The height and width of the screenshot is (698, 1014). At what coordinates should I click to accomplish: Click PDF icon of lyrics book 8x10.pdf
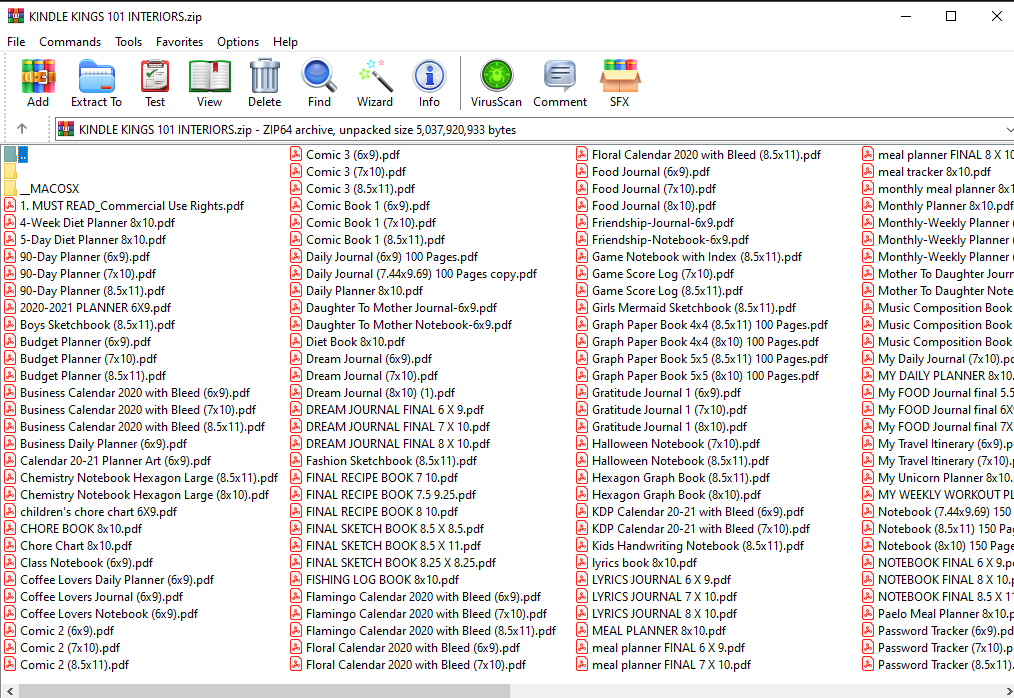pos(582,563)
